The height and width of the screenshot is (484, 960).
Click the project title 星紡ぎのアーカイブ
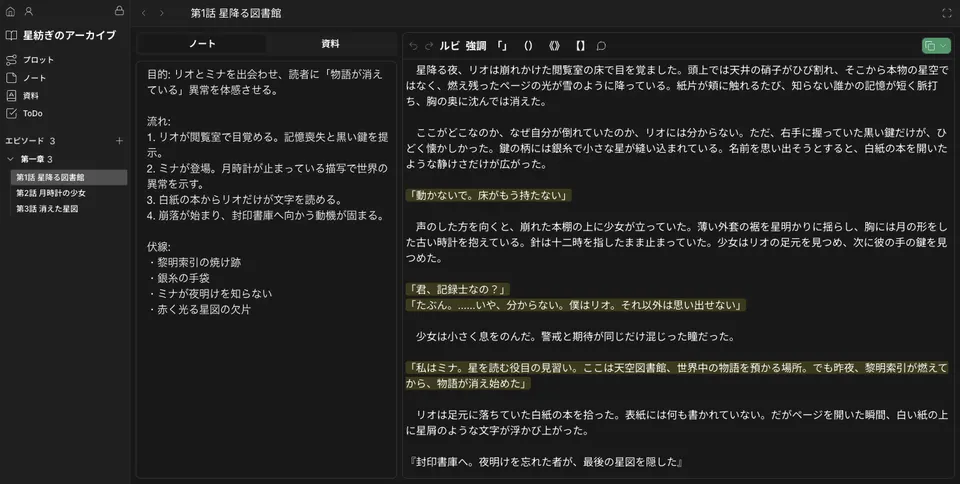coord(69,35)
